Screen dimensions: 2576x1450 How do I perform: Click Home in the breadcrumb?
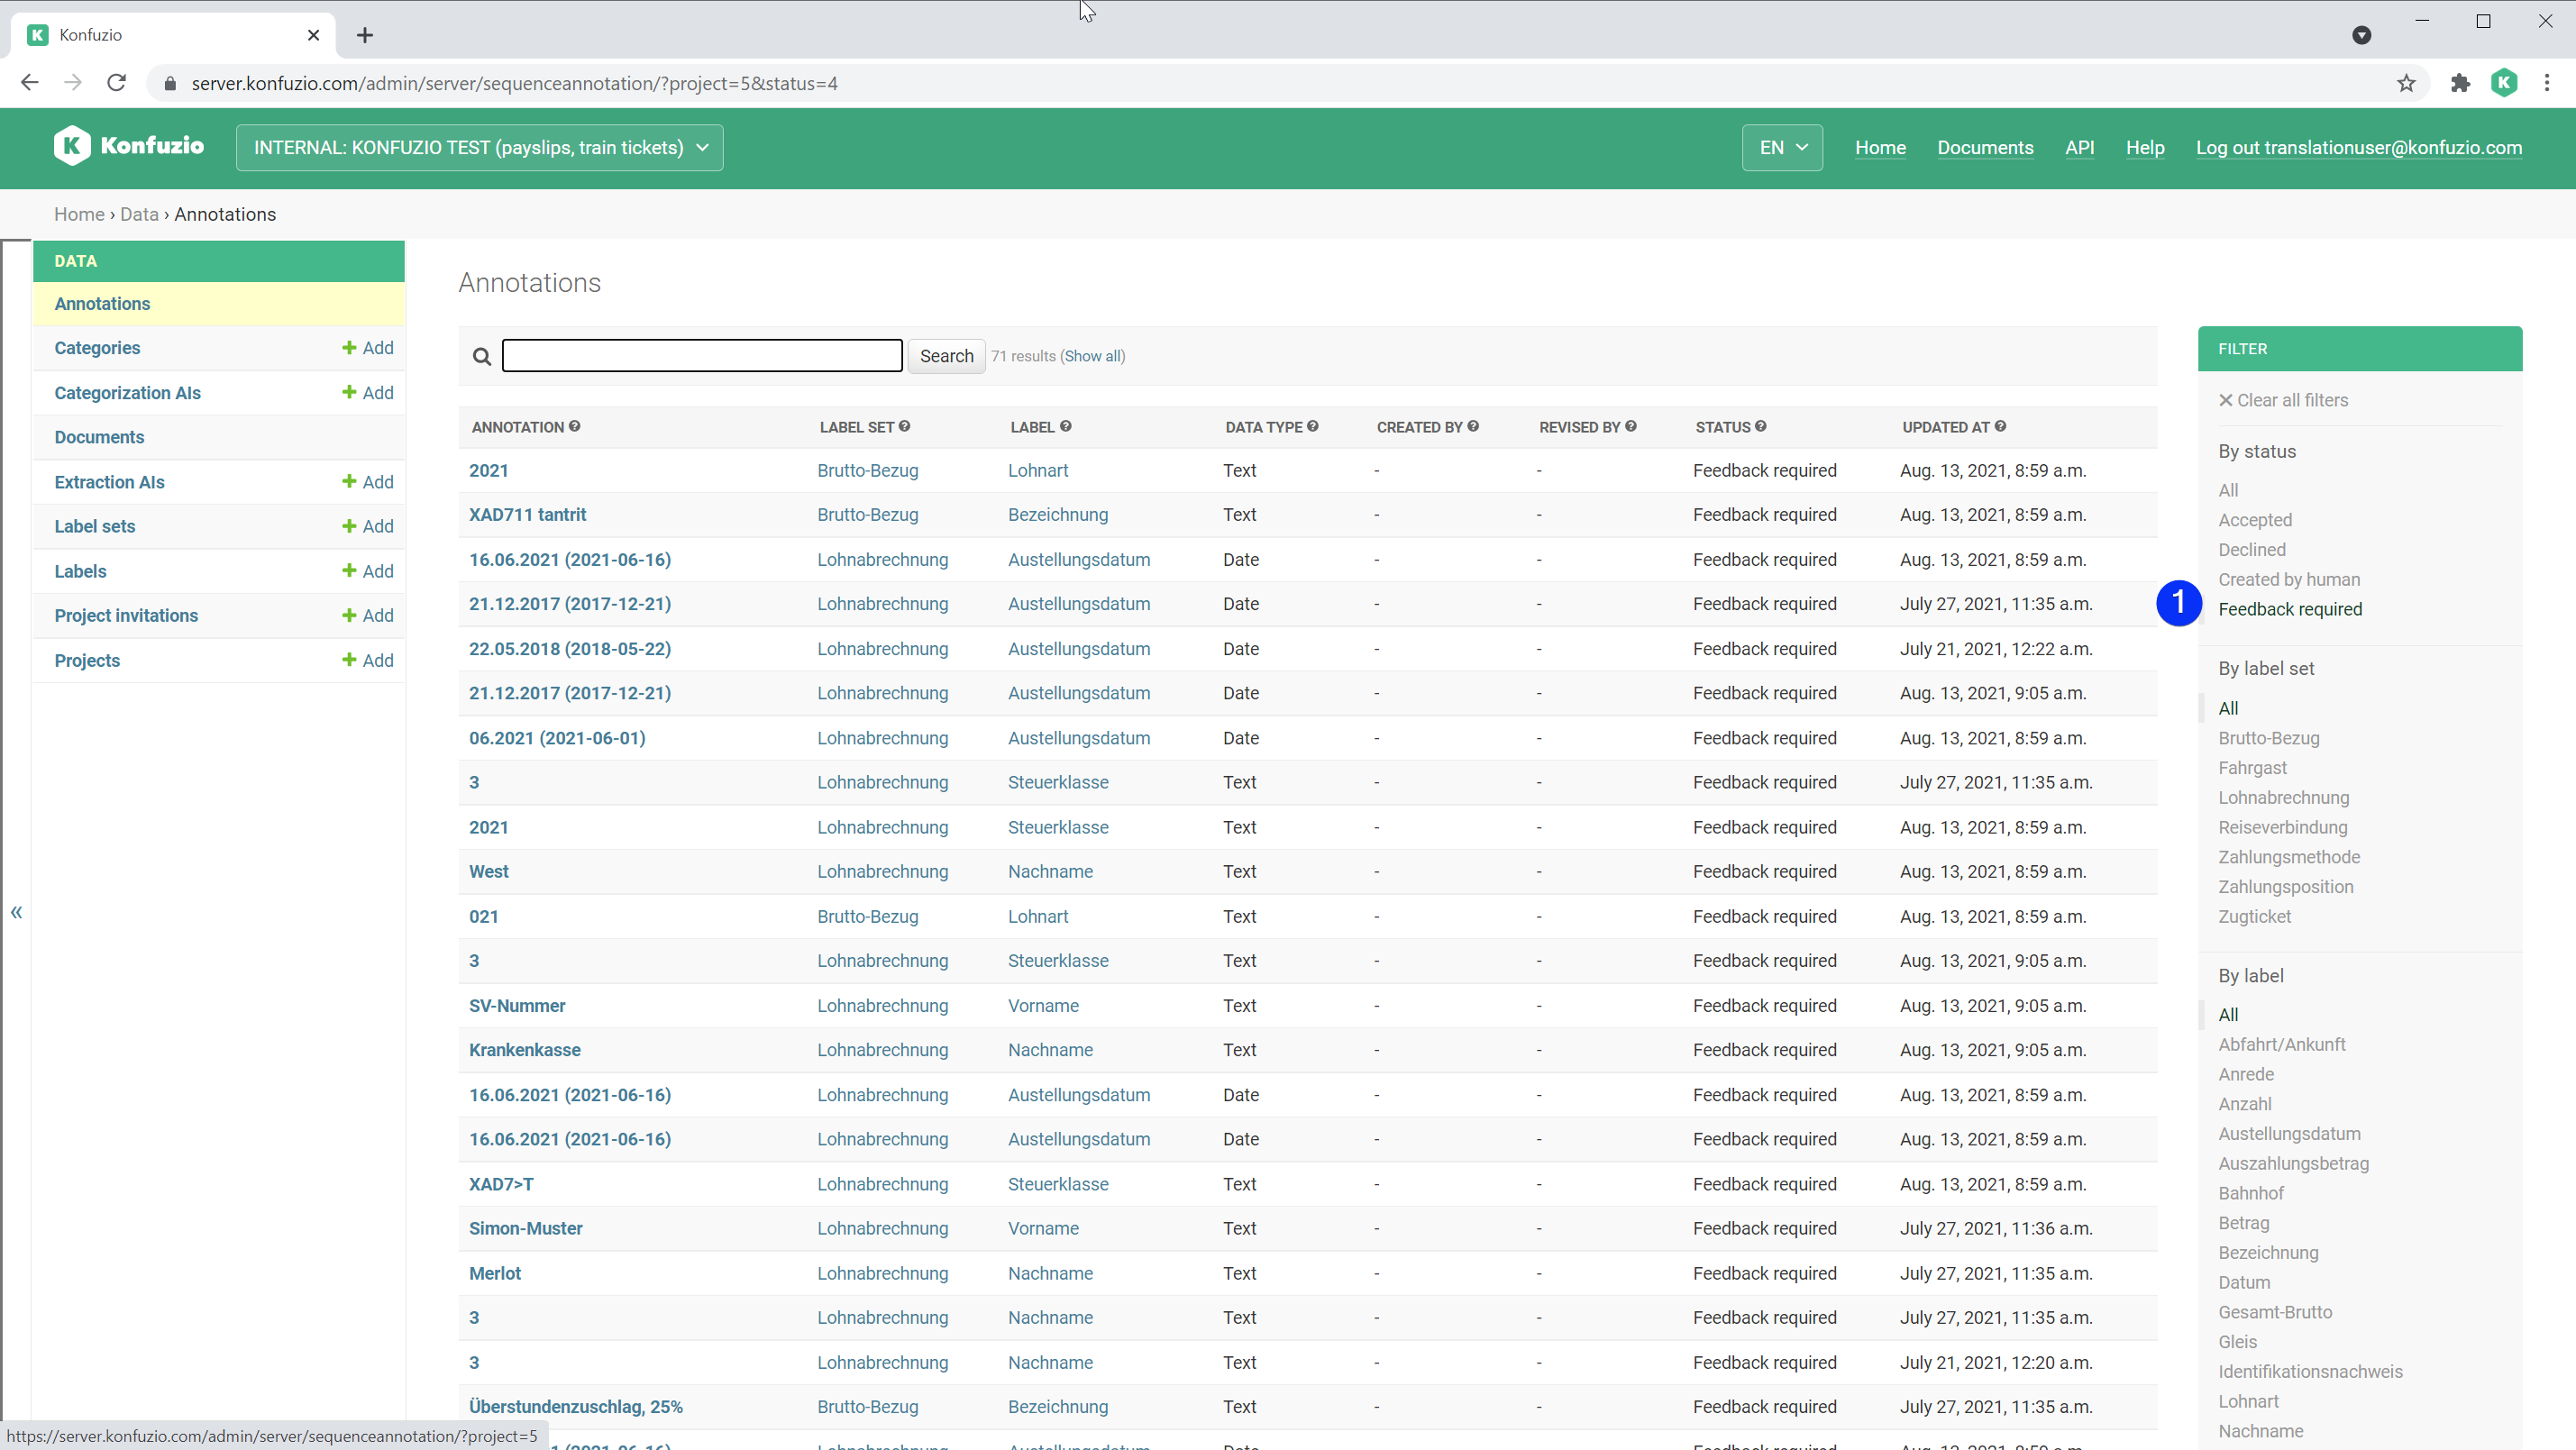[x=79, y=214]
